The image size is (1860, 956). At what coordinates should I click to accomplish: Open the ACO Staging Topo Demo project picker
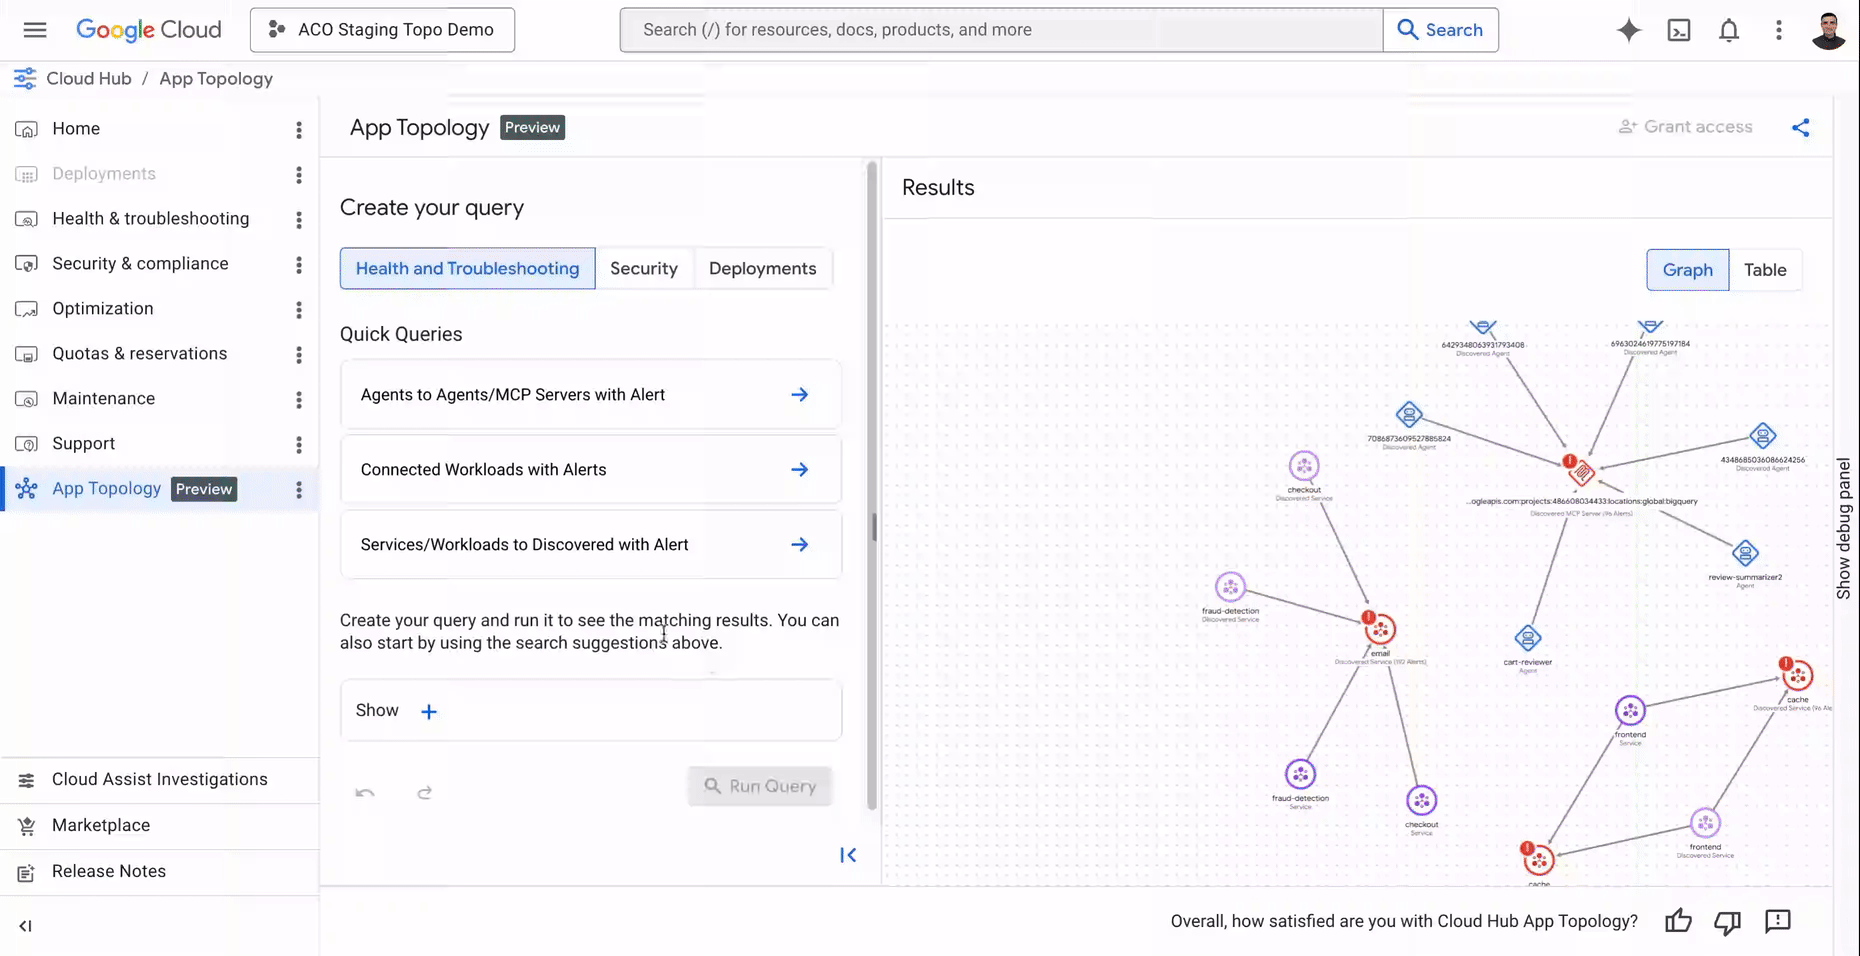(x=382, y=30)
